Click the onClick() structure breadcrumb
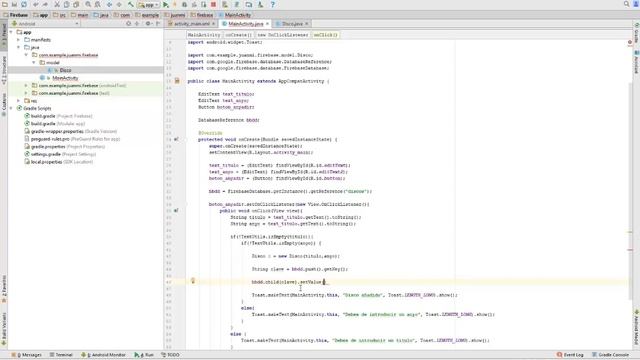 click(325, 35)
